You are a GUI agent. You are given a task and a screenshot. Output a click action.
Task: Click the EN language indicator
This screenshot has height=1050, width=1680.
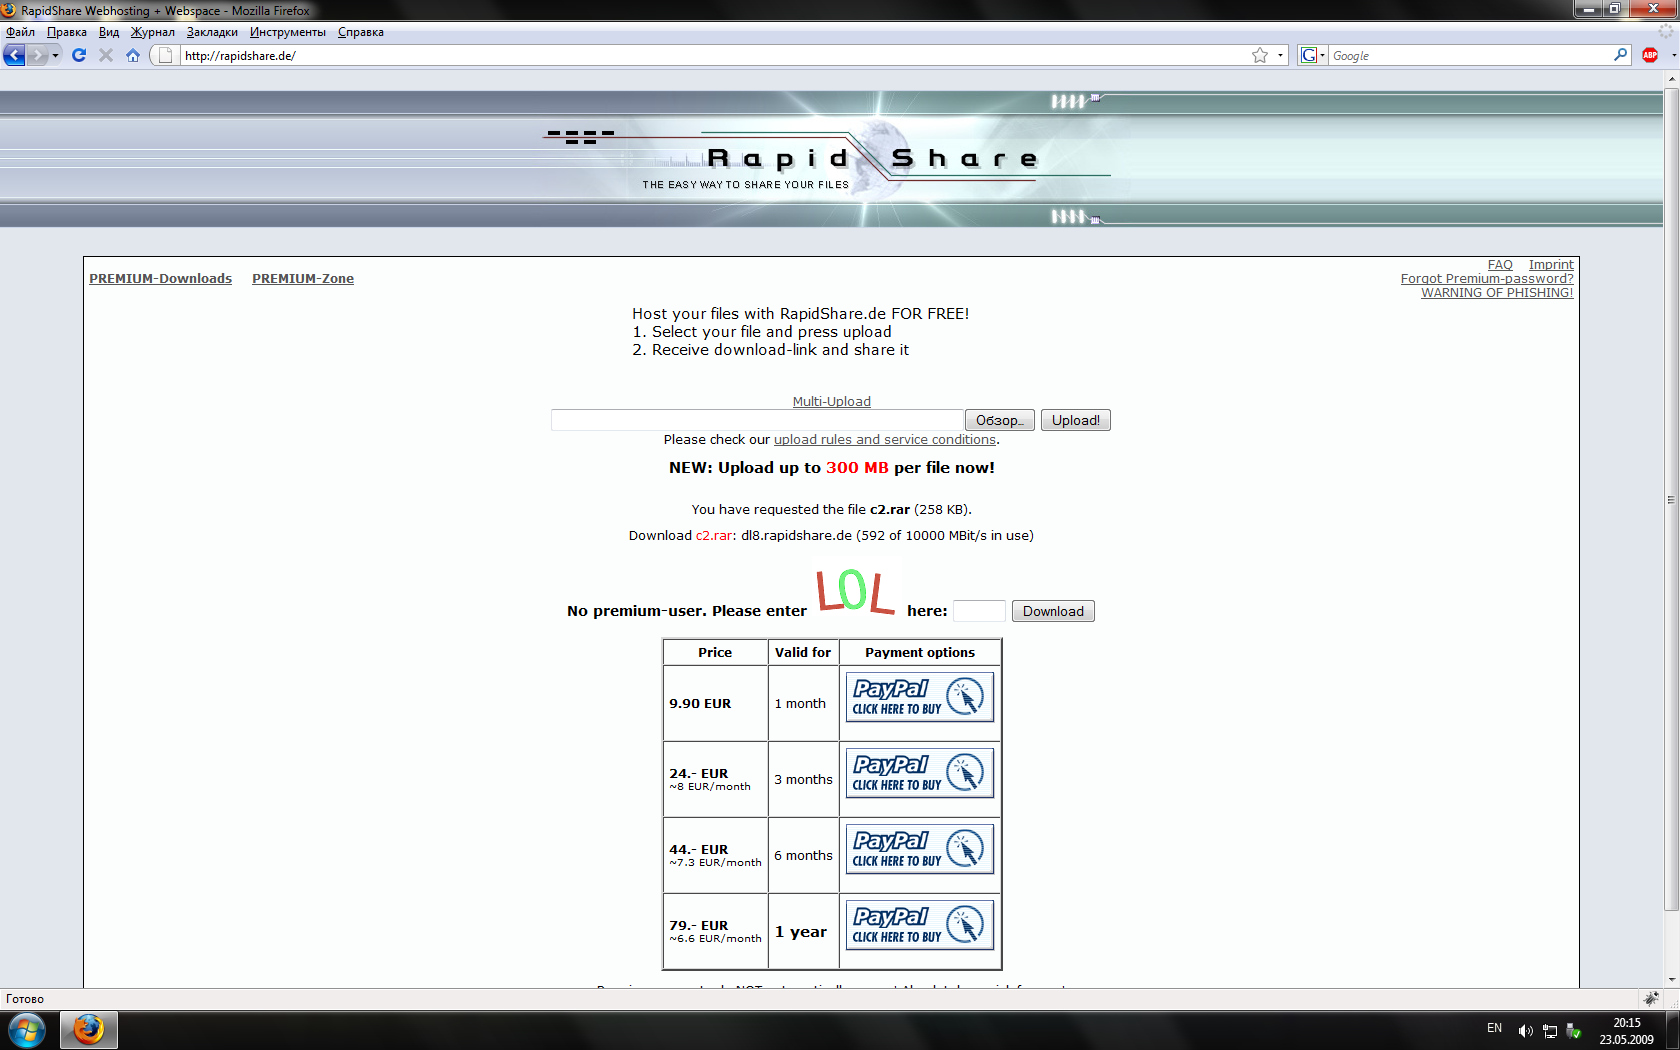click(1494, 1028)
